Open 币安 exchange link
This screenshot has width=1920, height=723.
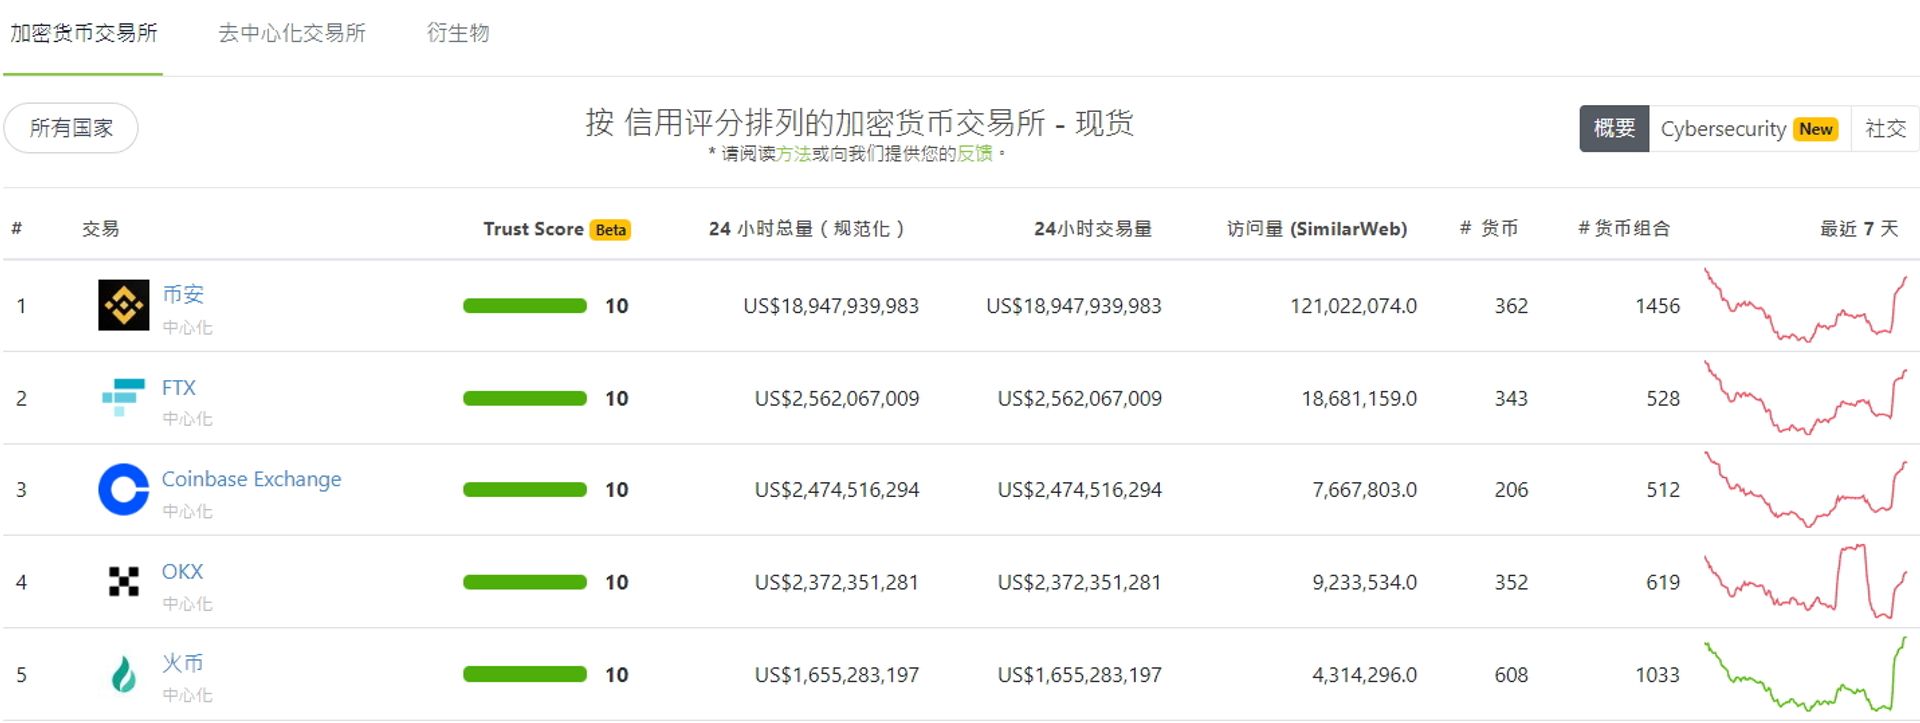(183, 294)
